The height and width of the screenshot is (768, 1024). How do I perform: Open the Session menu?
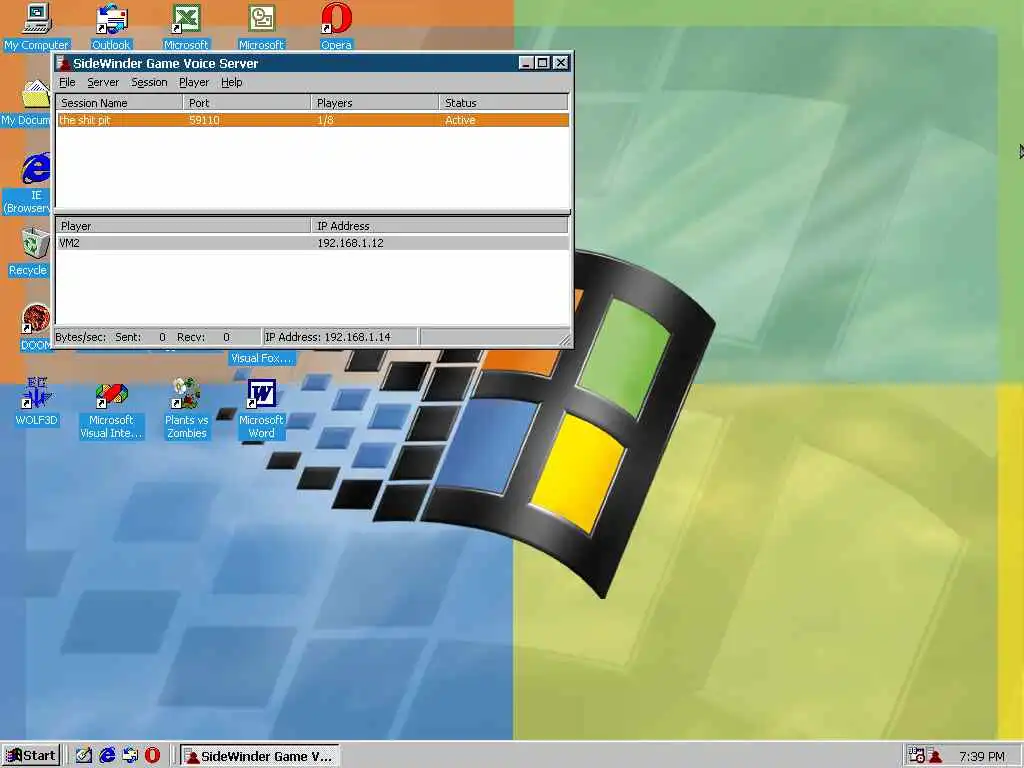(150, 82)
